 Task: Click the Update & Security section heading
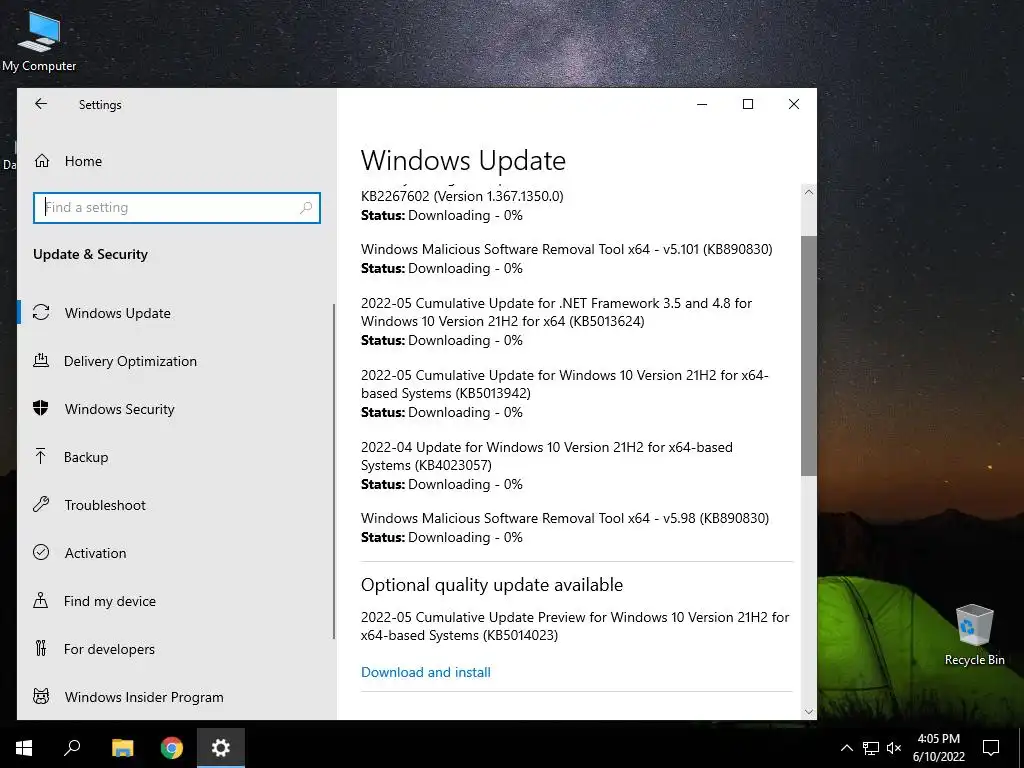point(91,254)
